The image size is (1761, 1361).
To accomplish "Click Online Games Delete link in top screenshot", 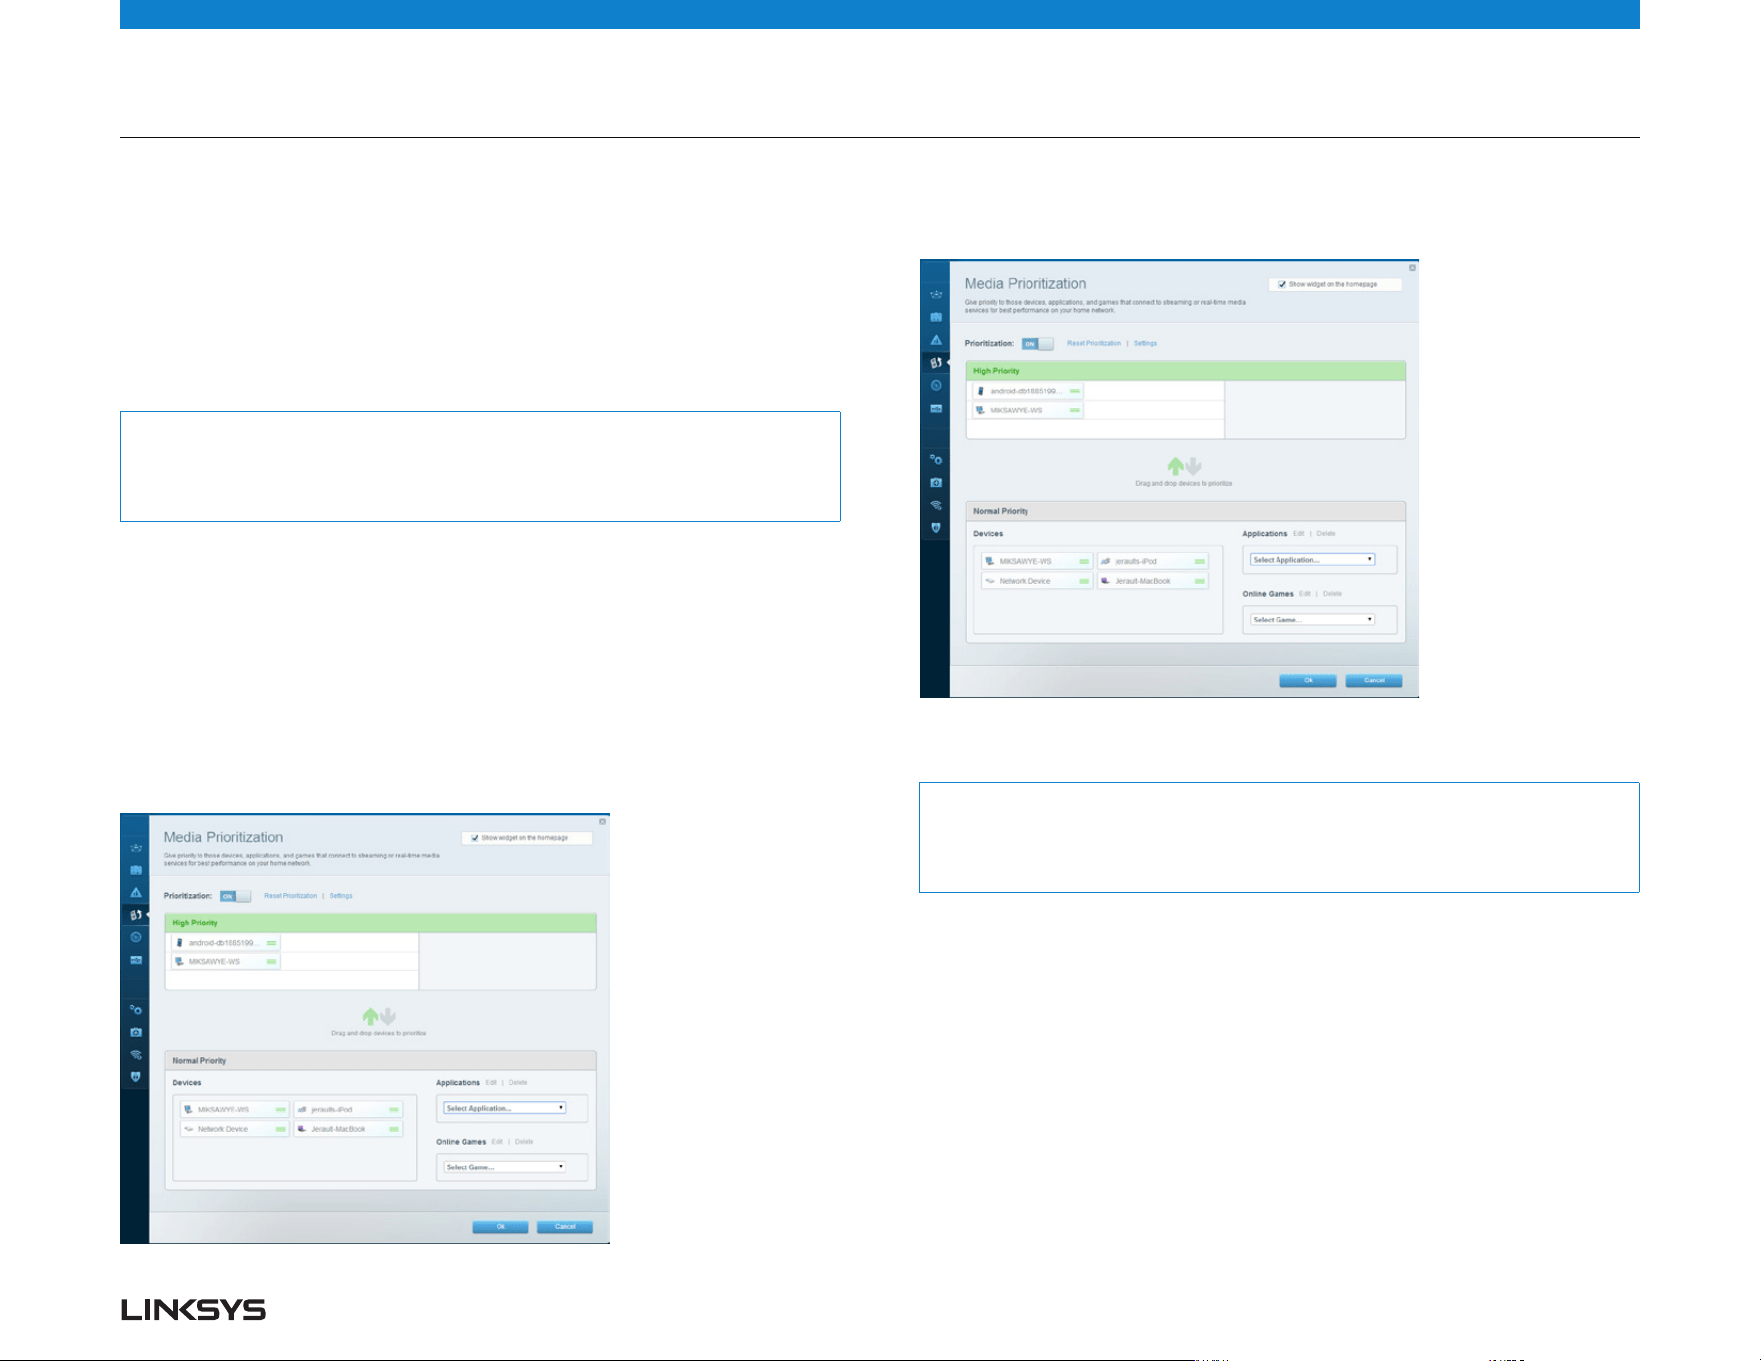I will (1332, 594).
